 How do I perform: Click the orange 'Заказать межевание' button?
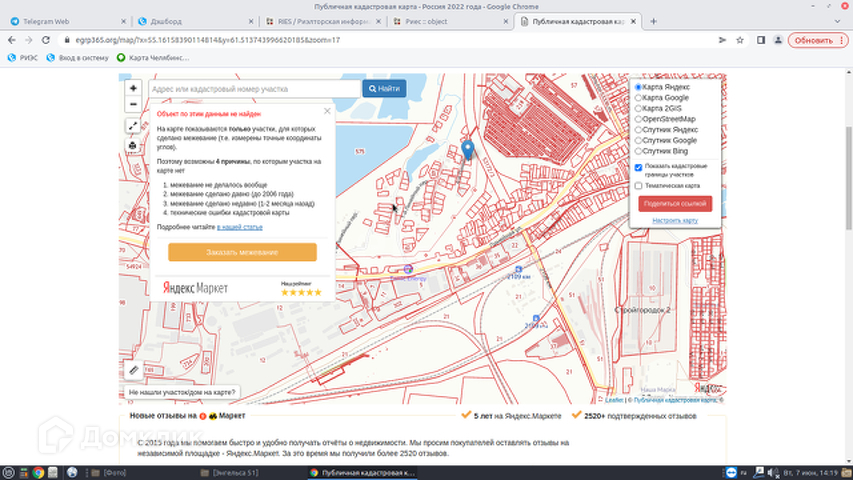[x=242, y=252]
